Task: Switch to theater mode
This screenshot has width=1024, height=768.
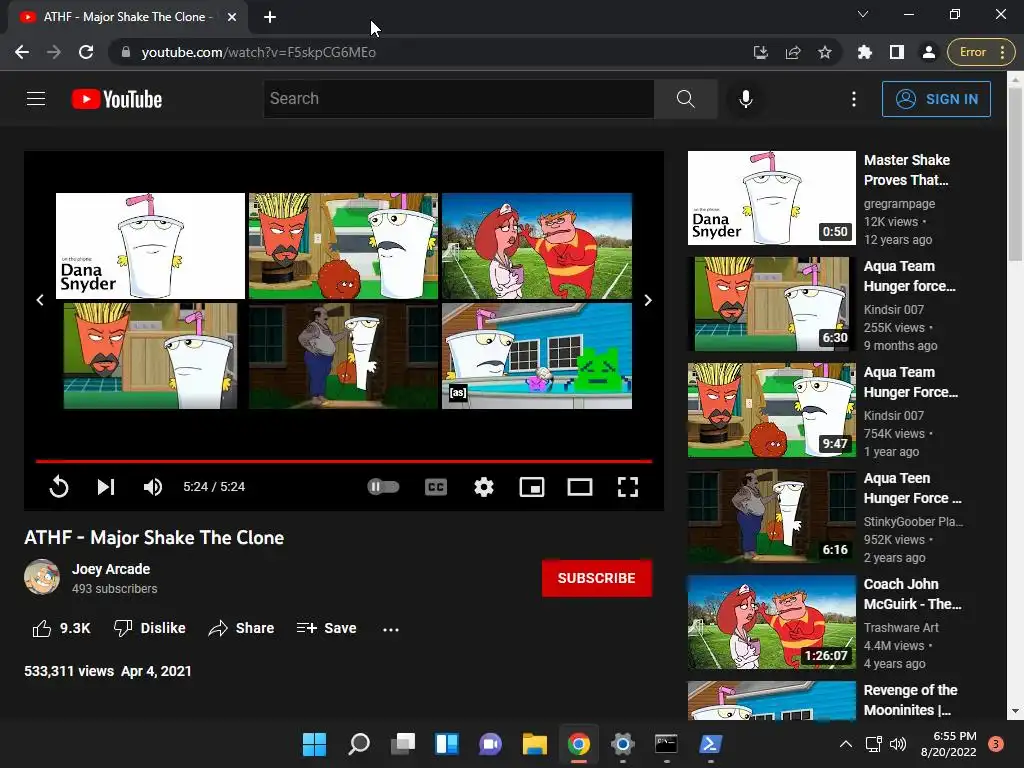Action: pyautogui.click(x=580, y=487)
